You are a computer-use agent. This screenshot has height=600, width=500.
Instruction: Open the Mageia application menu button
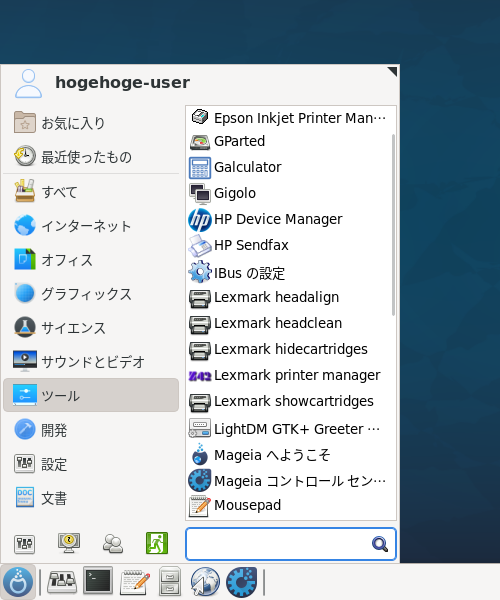coord(18,582)
